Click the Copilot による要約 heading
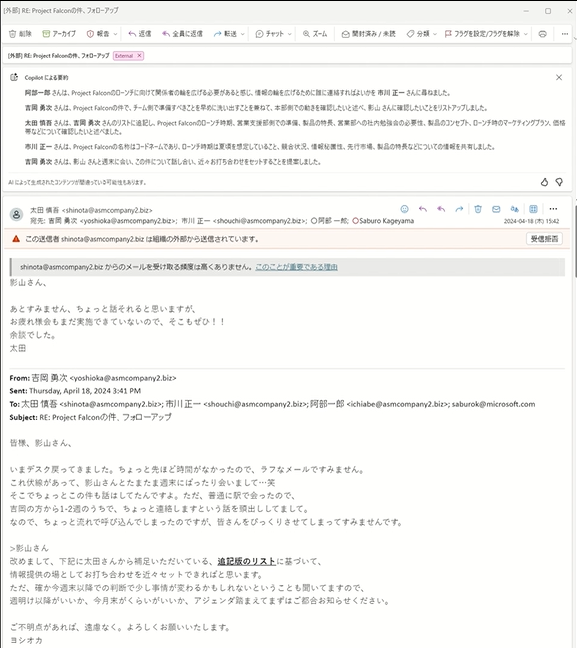 click(46, 78)
